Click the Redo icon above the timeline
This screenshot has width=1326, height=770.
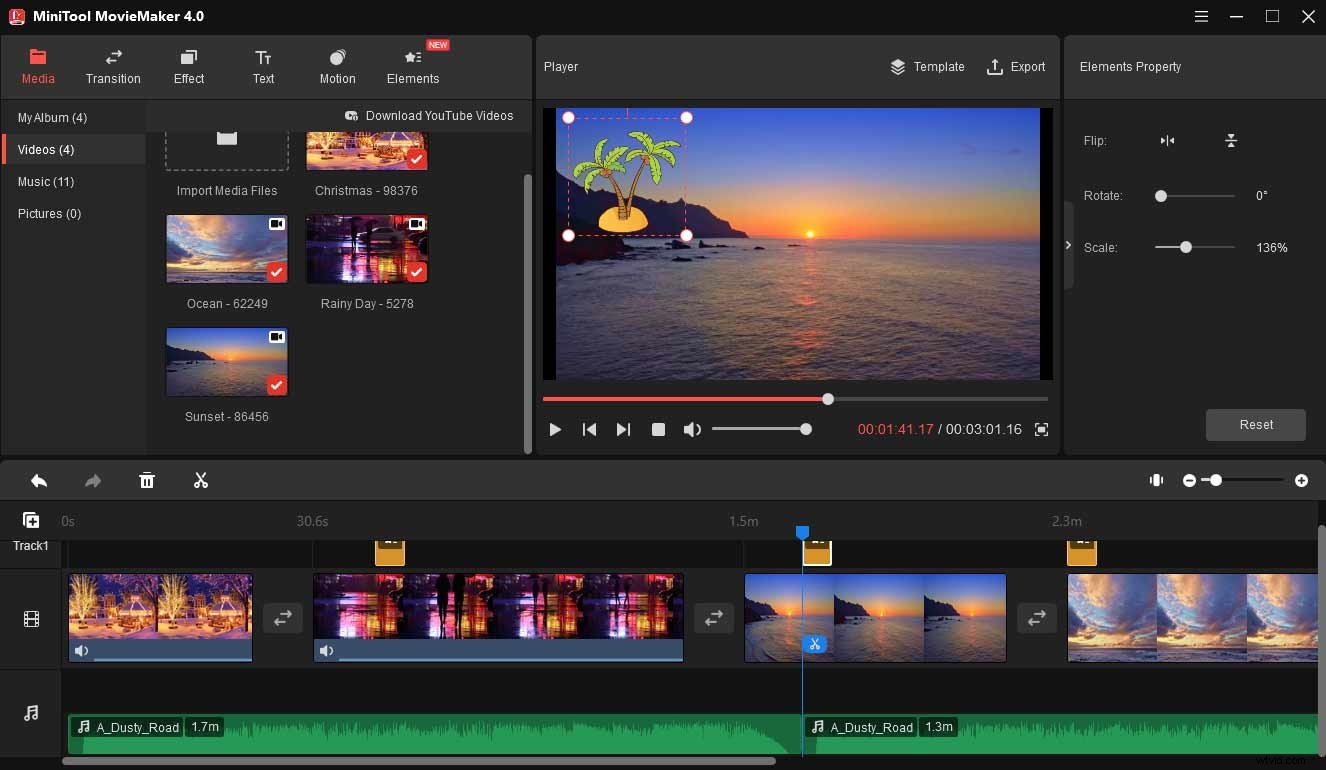pyautogui.click(x=93, y=480)
